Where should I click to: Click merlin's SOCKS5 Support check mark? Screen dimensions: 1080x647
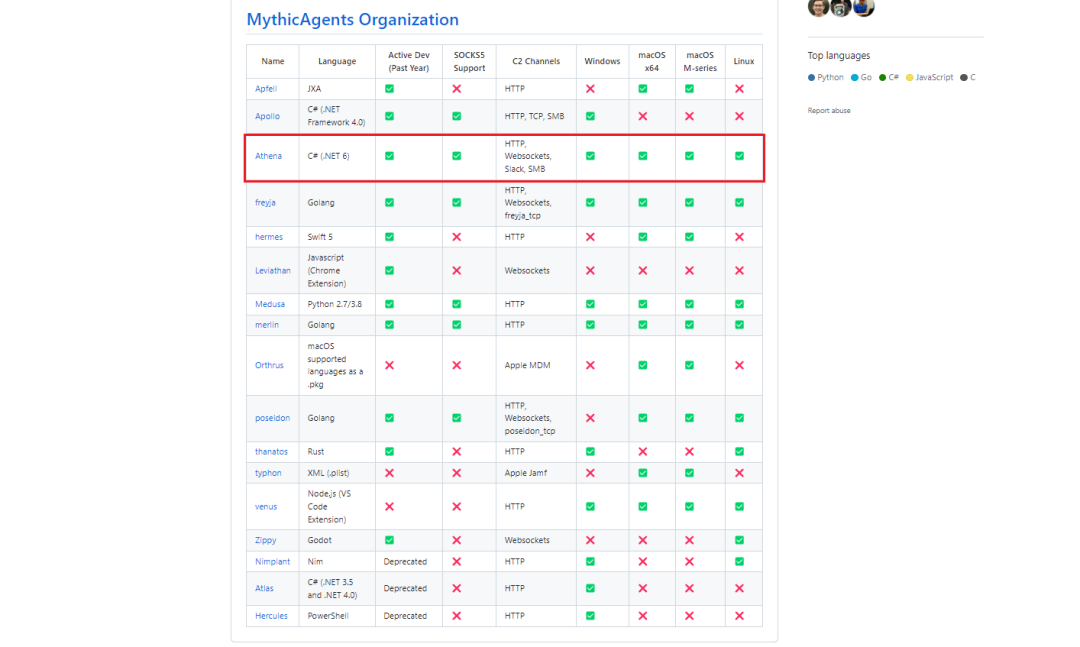coord(457,325)
